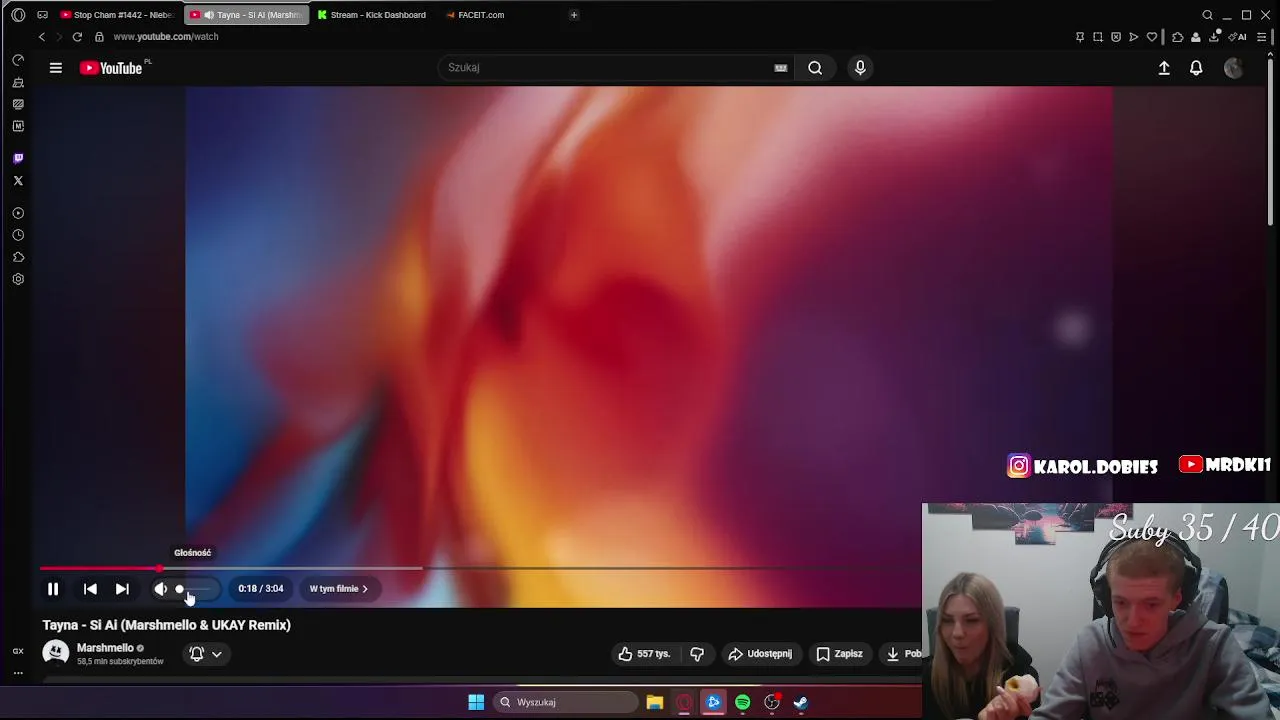
Task: Pause the video playback
Action: coord(53,589)
